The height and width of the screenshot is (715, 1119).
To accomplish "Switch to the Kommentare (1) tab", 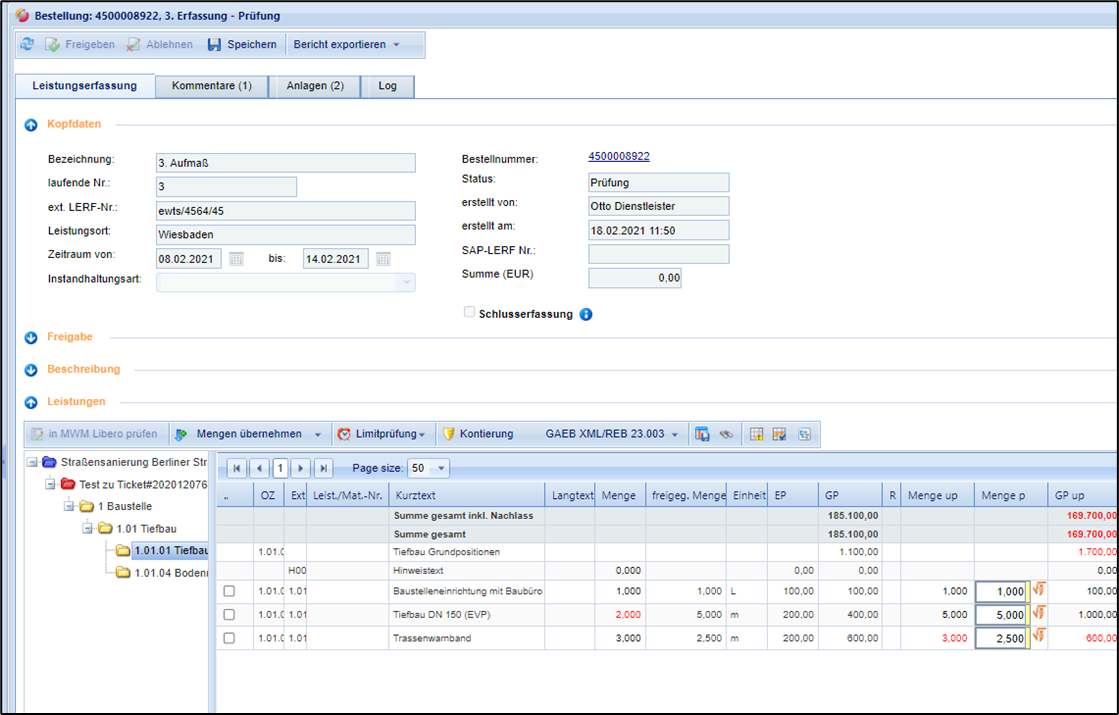I will 212,86.
